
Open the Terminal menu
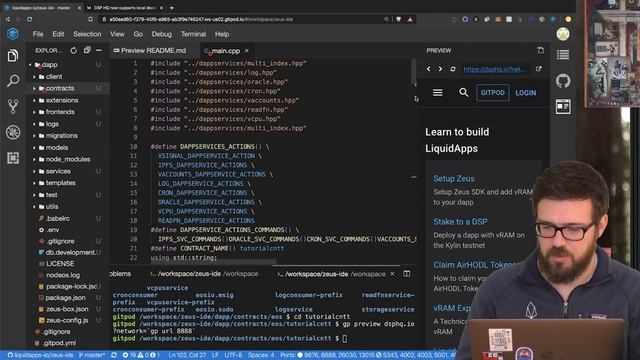[x=193, y=34]
